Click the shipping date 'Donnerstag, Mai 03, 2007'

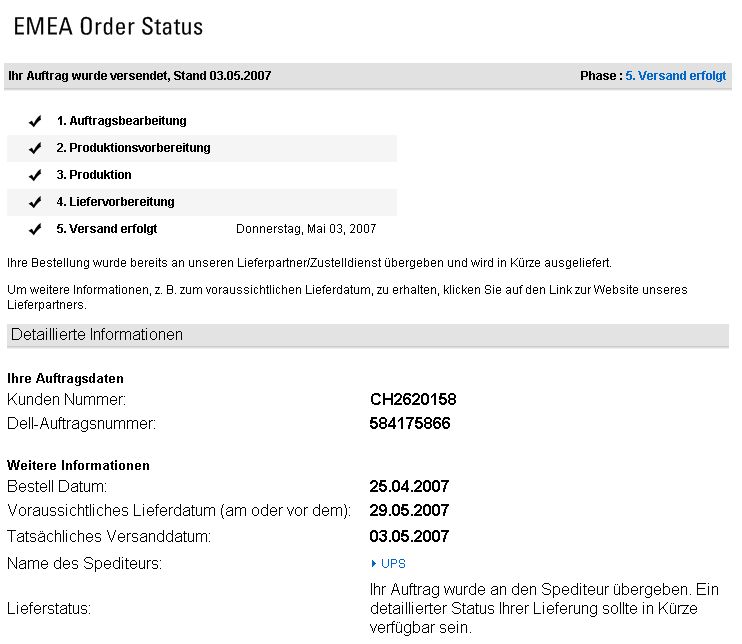tap(306, 229)
